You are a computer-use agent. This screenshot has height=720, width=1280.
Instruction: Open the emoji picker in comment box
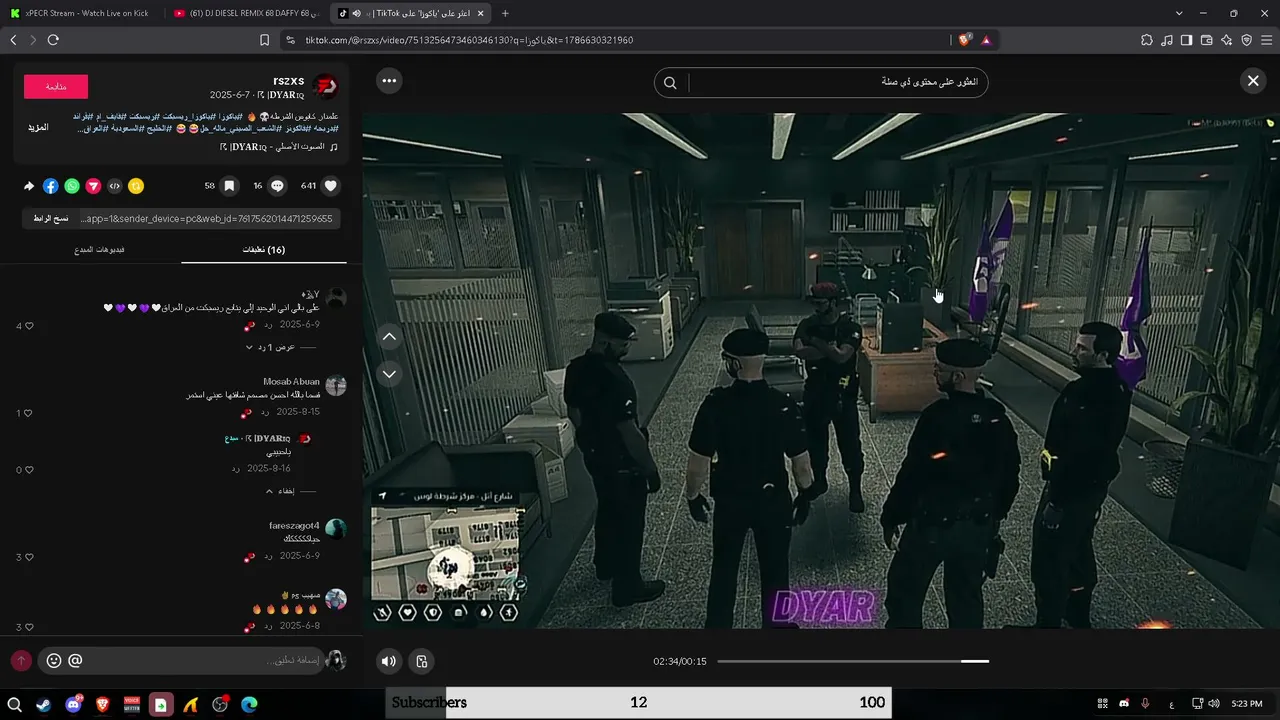coord(54,661)
